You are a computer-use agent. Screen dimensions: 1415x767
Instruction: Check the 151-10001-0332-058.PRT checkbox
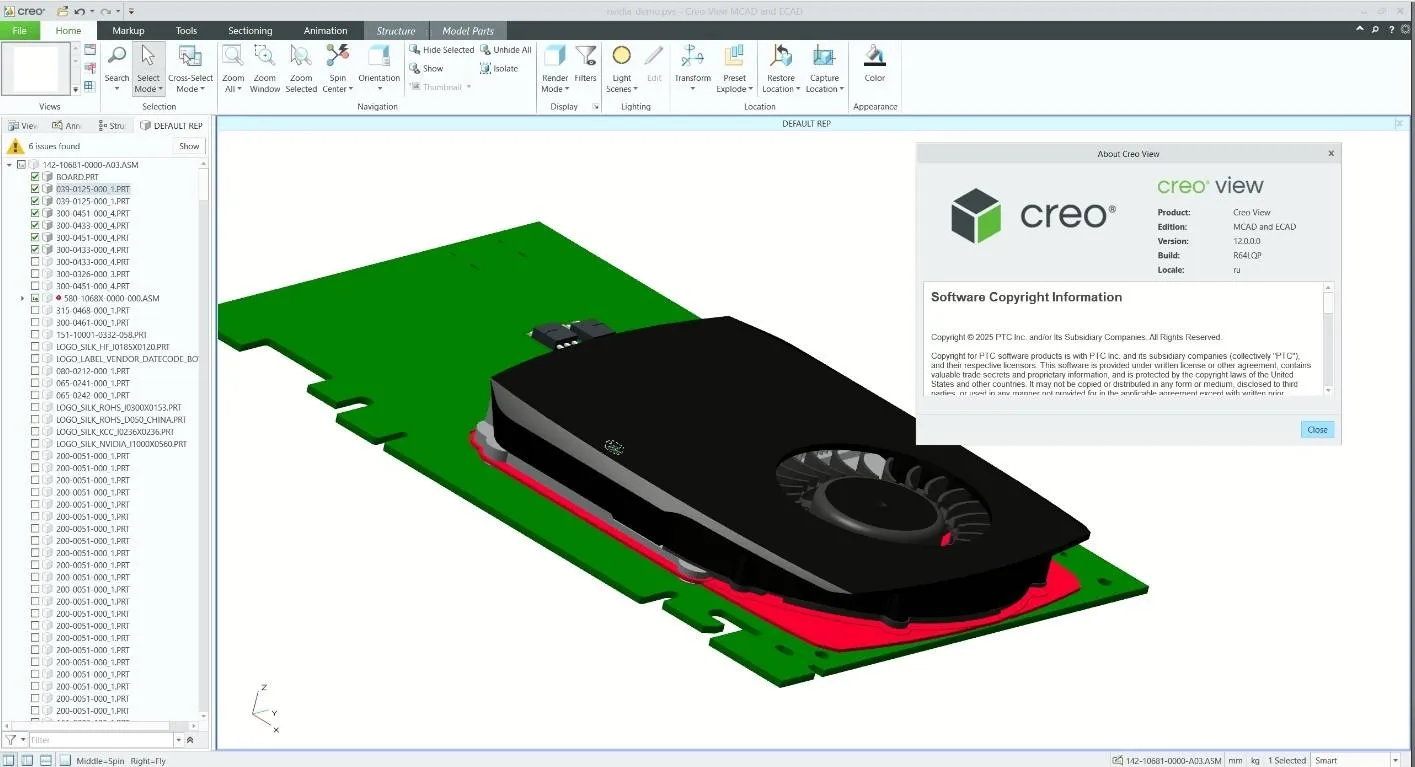click(x=35, y=335)
